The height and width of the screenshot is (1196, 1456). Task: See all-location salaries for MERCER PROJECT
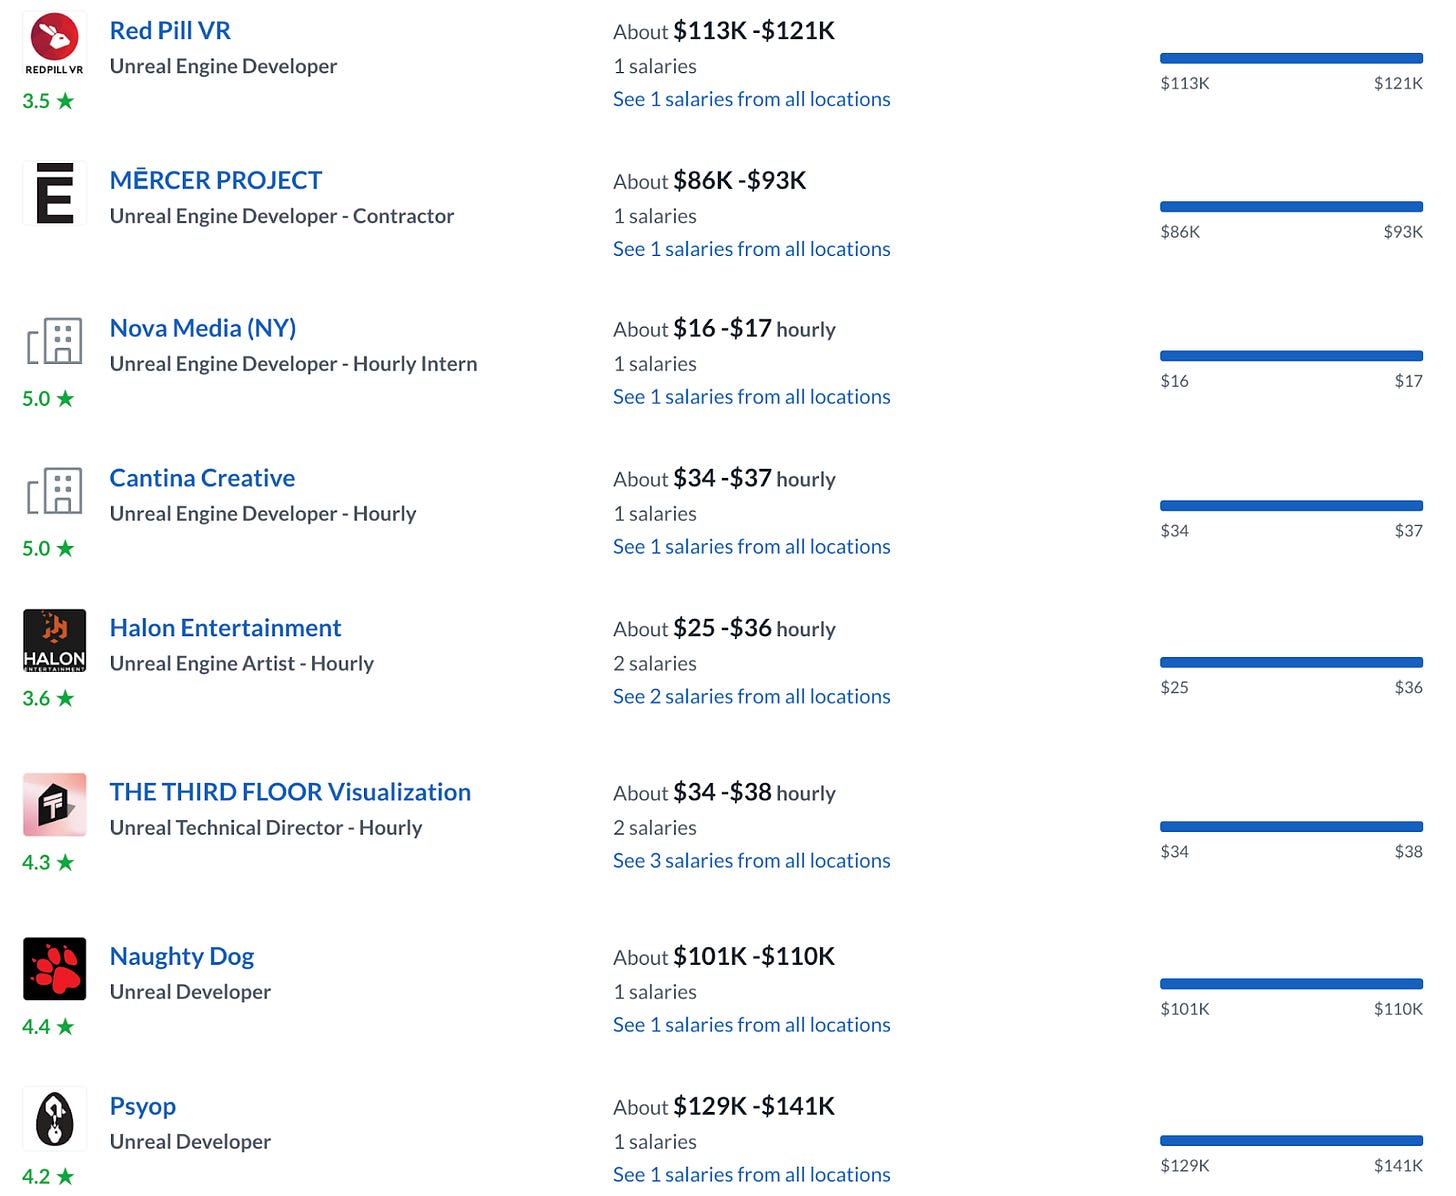pyautogui.click(x=752, y=249)
